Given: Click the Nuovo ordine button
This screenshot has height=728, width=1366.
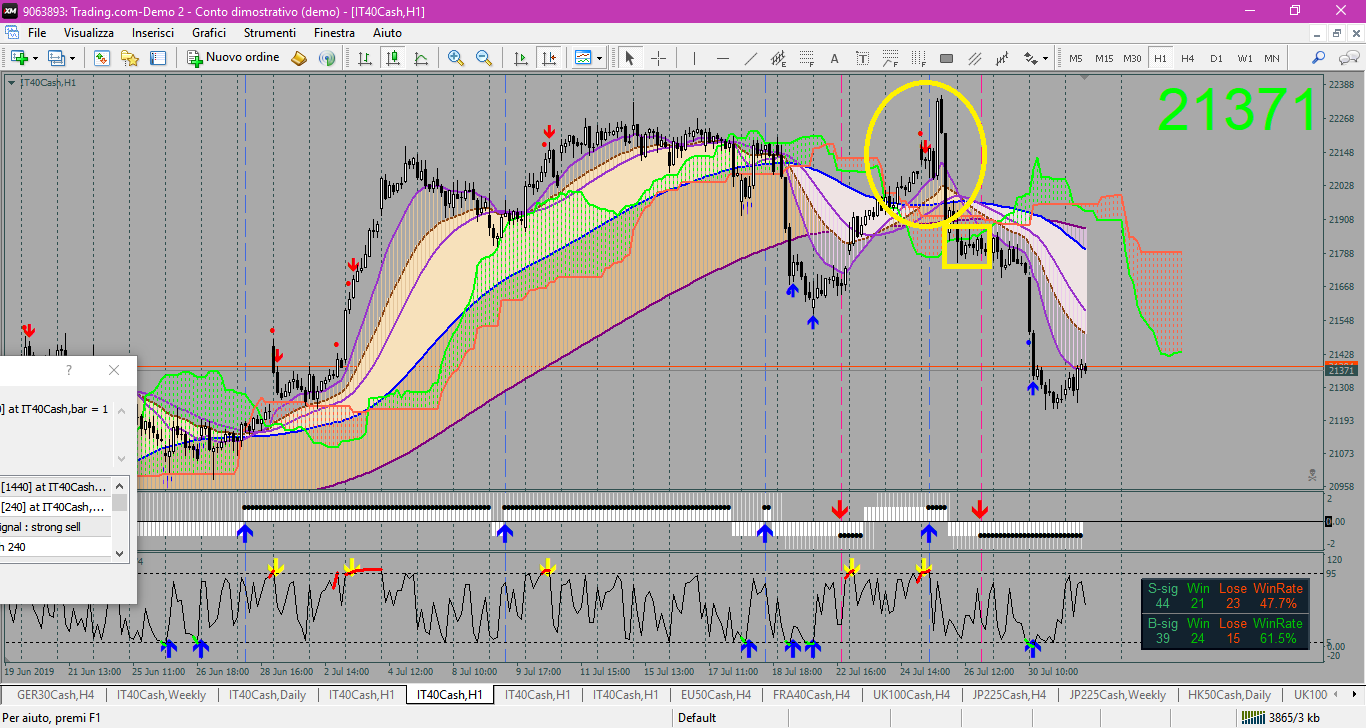Looking at the screenshot, I should [x=234, y=58].
